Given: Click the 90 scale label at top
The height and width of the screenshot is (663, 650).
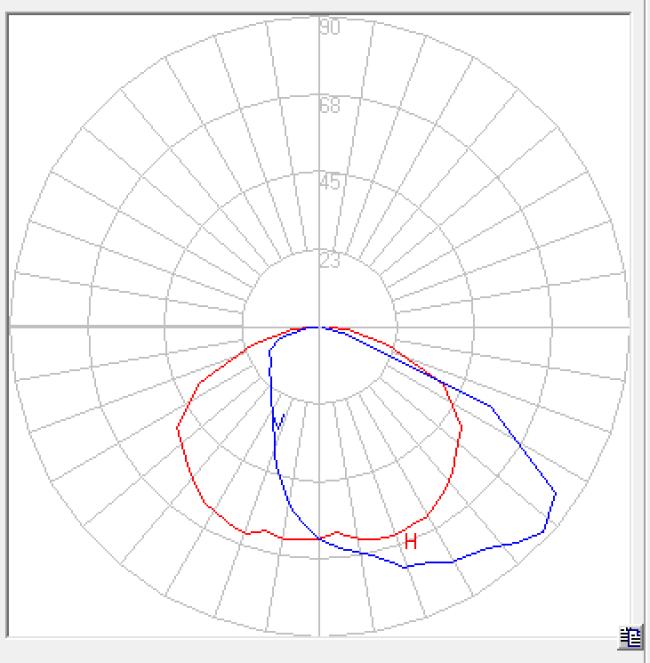Looking at the screenshot, I should 330,28.
